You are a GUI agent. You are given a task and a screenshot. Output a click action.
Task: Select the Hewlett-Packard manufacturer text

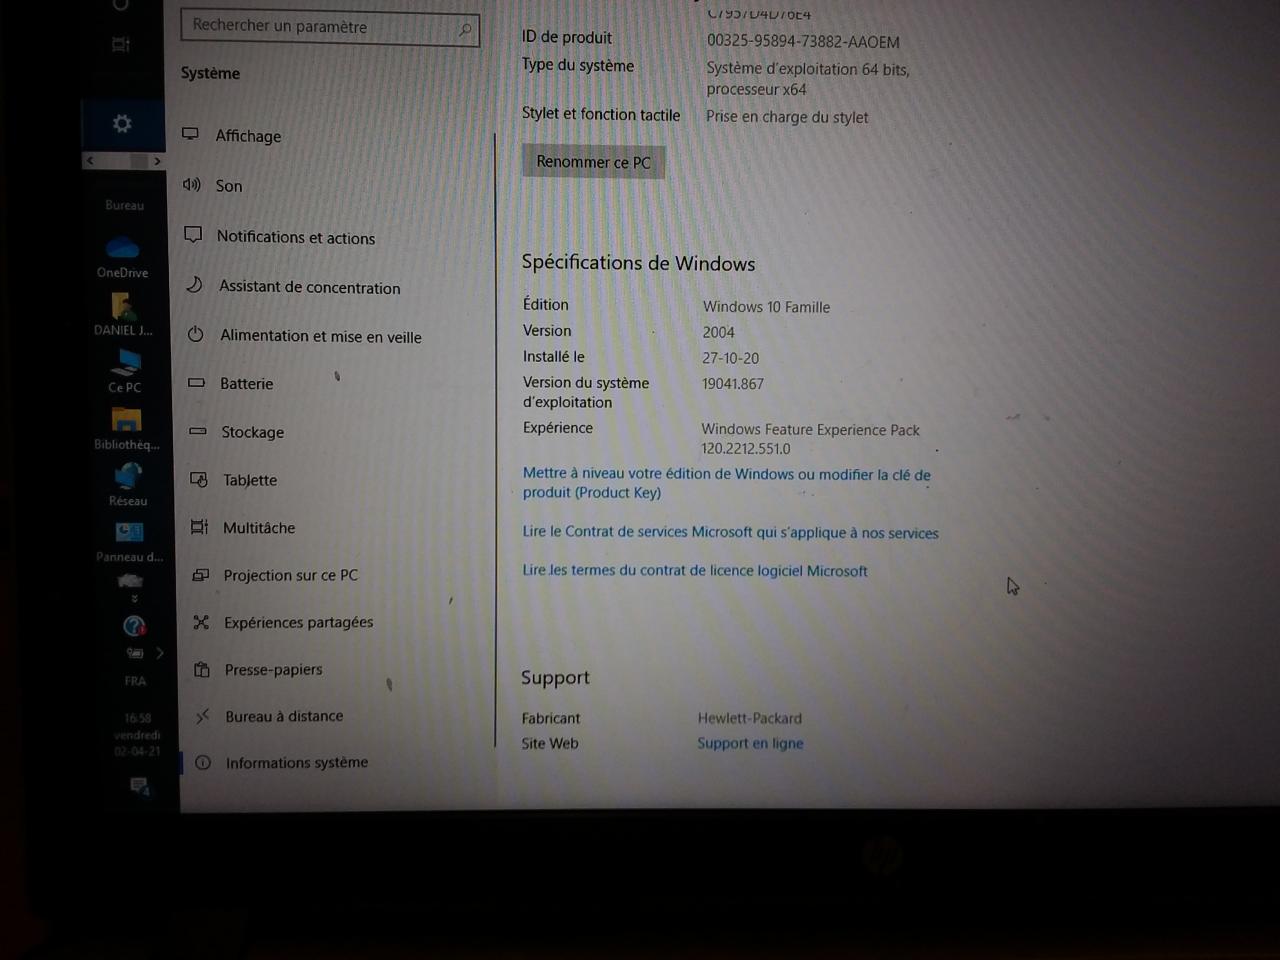750,718
